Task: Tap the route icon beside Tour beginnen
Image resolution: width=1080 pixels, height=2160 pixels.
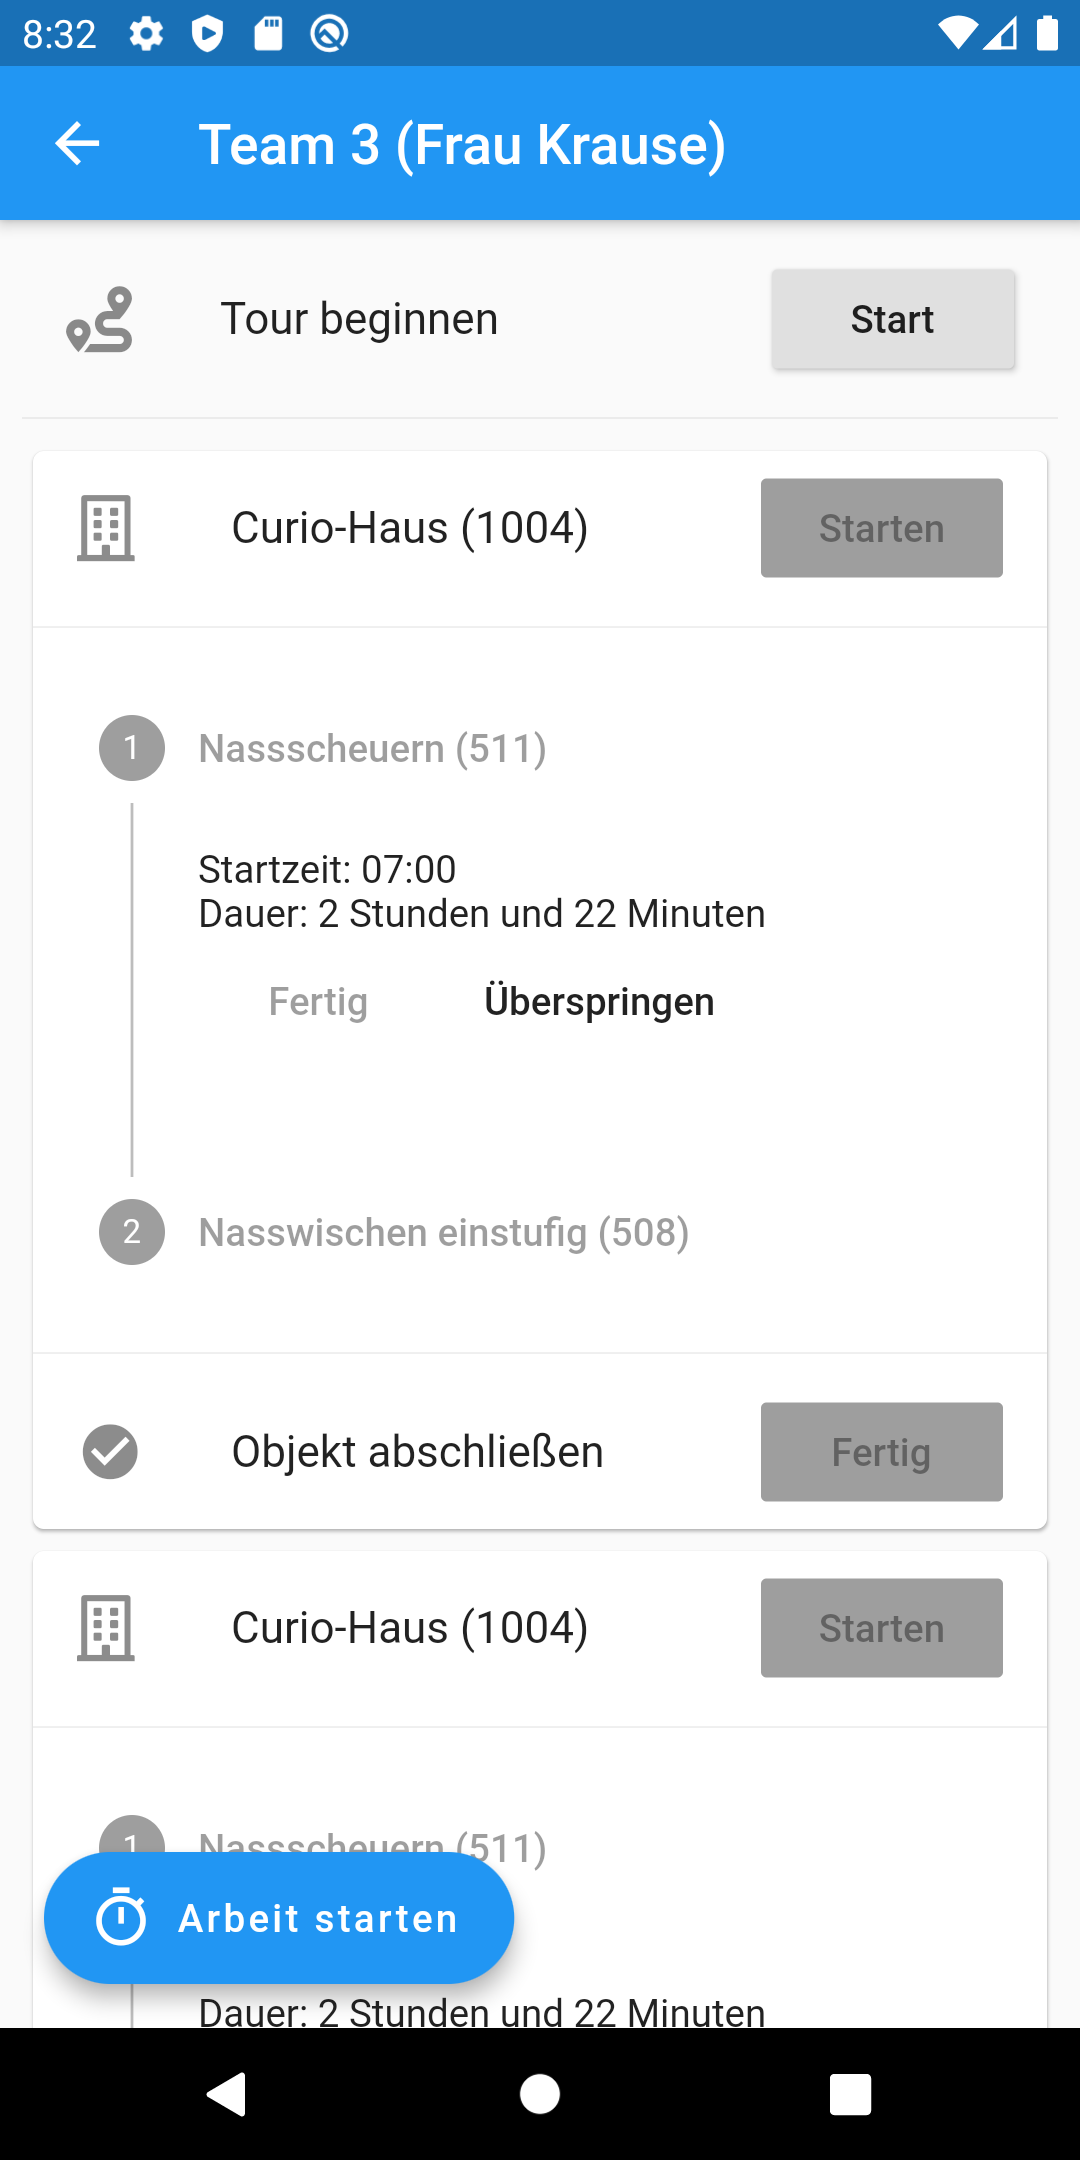Action: pyautogui.click(x=100, y=320)
